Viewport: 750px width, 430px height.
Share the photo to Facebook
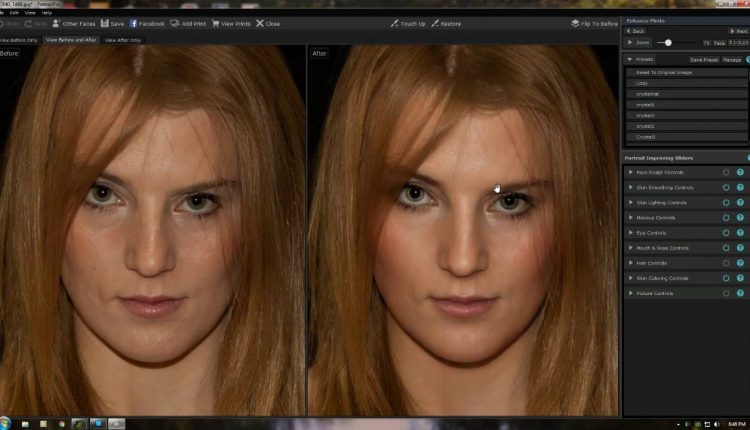[x=147, y=23]
